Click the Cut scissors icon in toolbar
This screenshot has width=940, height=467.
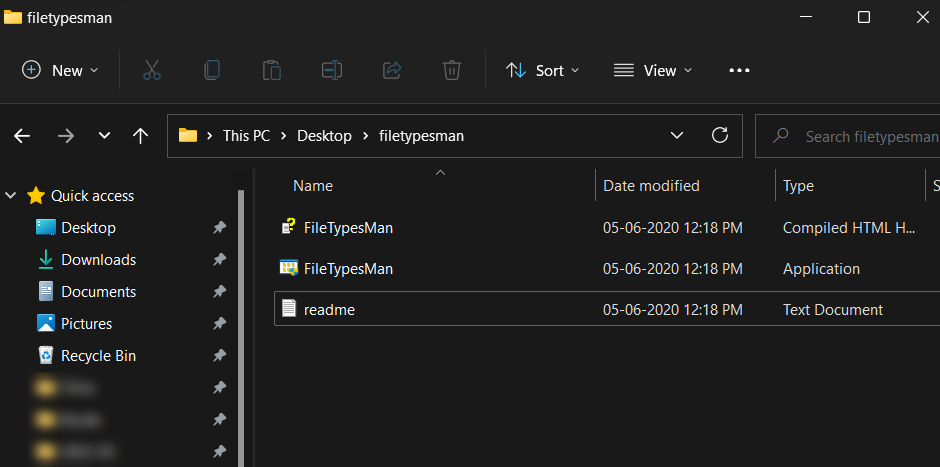coord(152,70)
